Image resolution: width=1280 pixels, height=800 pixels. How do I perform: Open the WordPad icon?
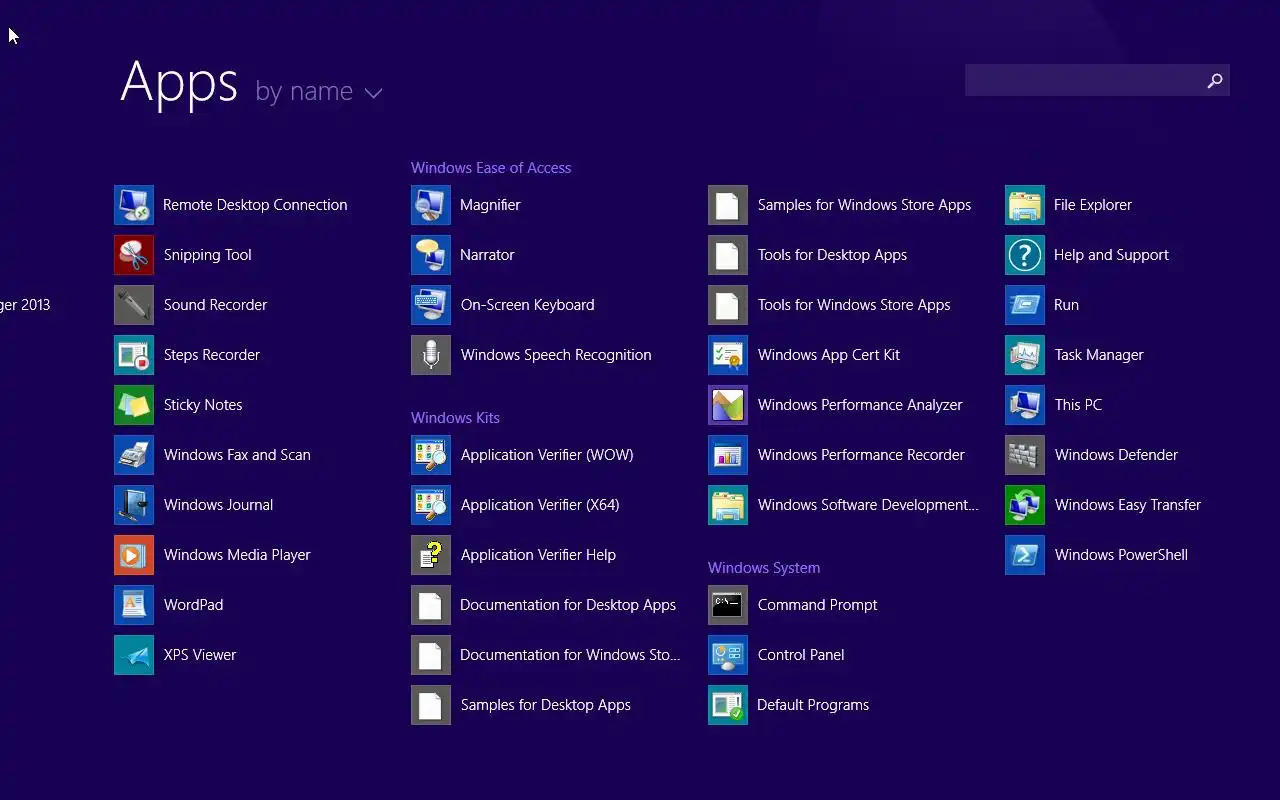[x=134, y=605]
